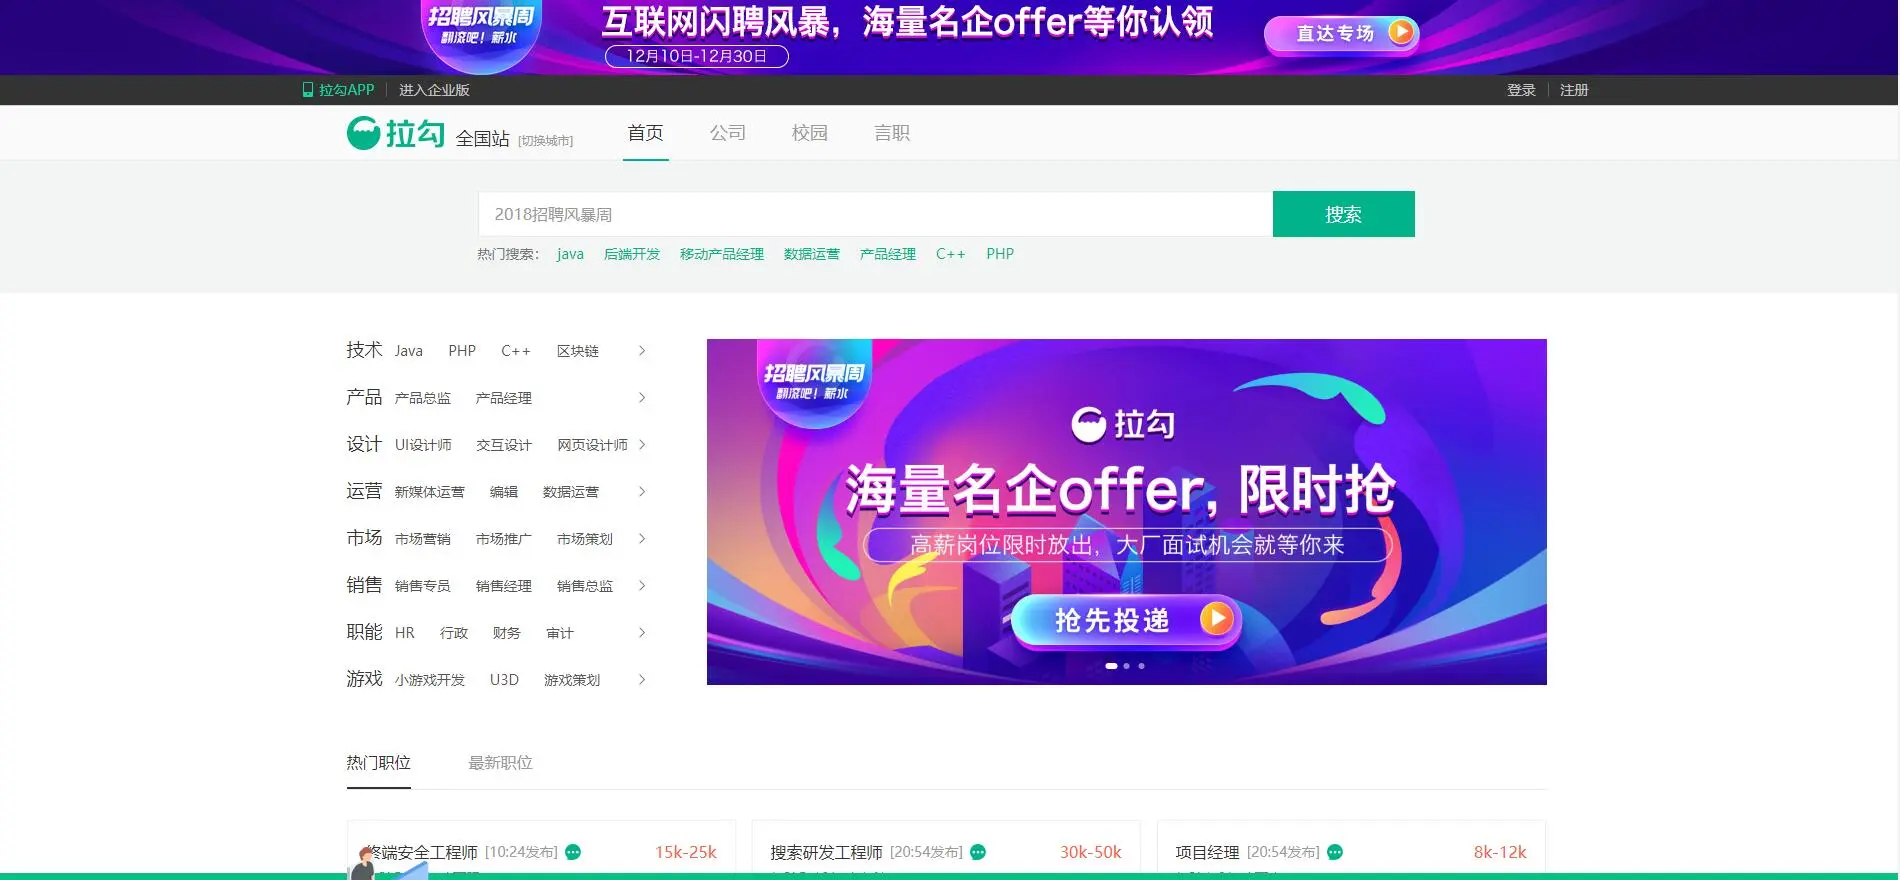Image resolution: width=1900 pixels, height=880 pixels.
Task: Expand the 市场 category arrow
Action: (x=642, y=539)
